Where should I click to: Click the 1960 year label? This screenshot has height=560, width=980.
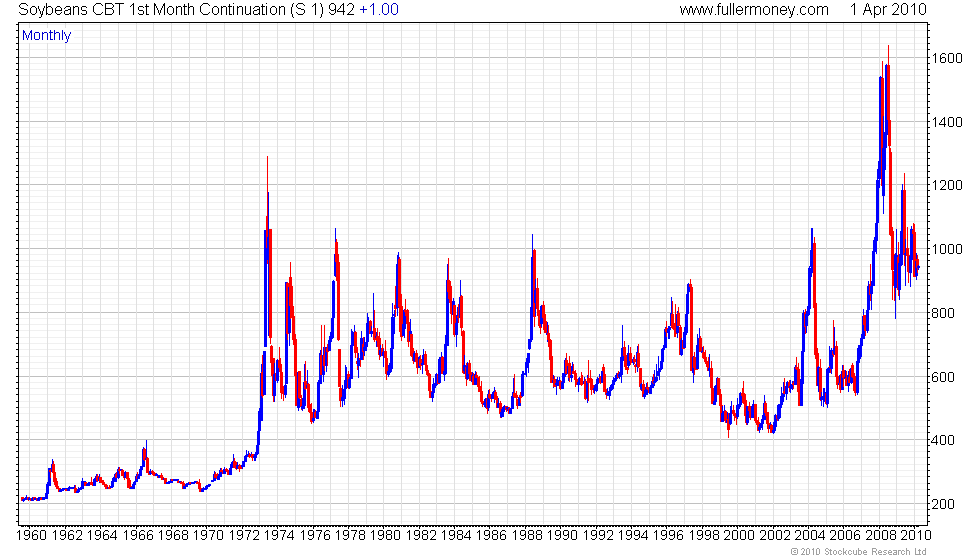(x=31, y=536)
